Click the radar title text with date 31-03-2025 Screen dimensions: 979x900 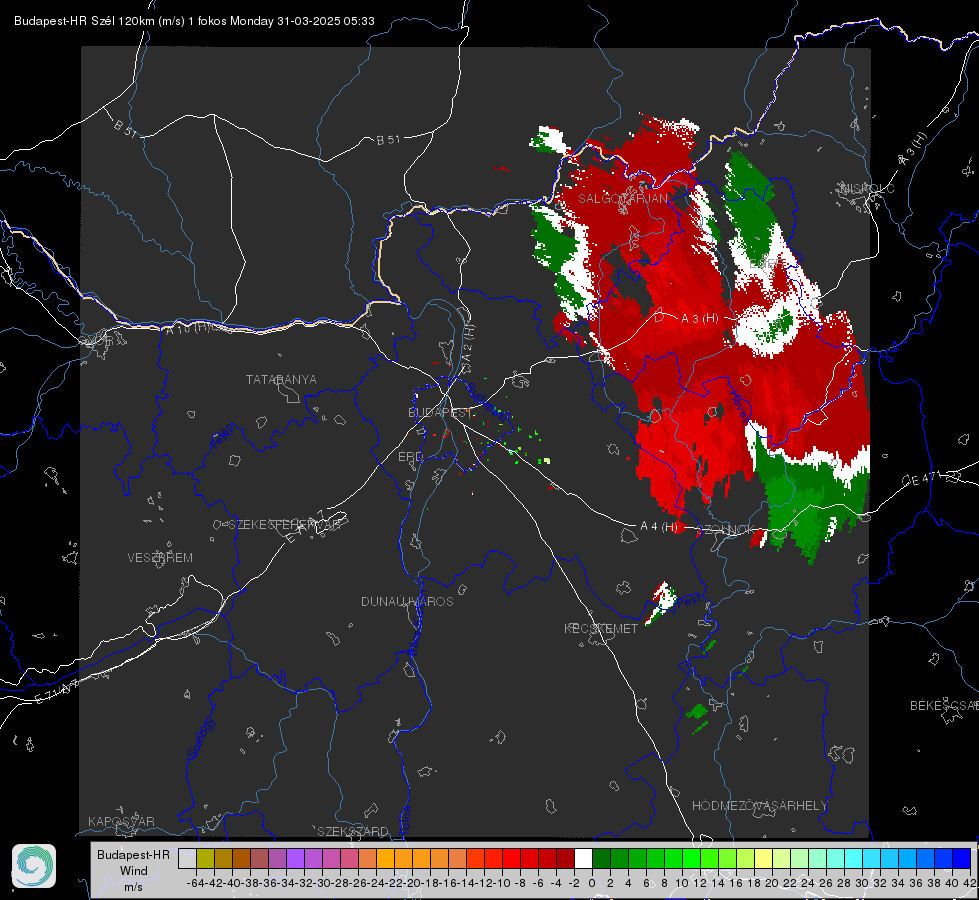tap(194, 21)
